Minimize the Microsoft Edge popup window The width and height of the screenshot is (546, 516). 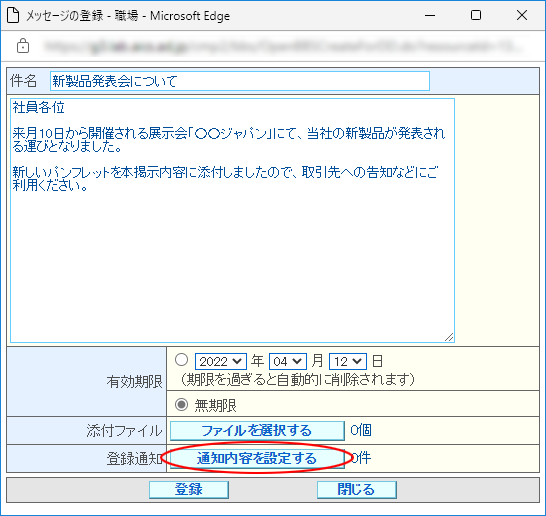coord(430,15)
